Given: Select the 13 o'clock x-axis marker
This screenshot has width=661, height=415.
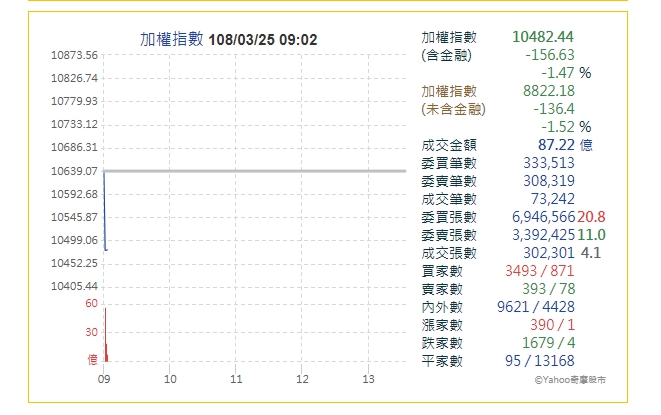Looking at the screenshot, I should 368,379.
